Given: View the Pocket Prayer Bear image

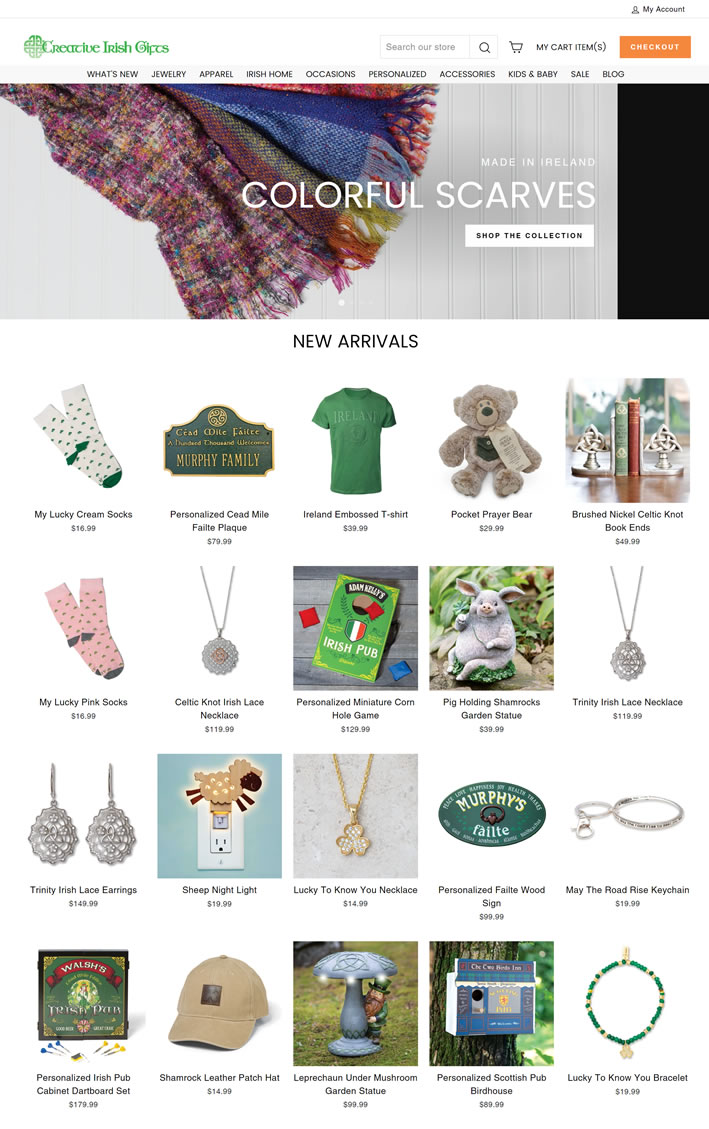Looking at the screenshot, I should (x=492, y=439).
